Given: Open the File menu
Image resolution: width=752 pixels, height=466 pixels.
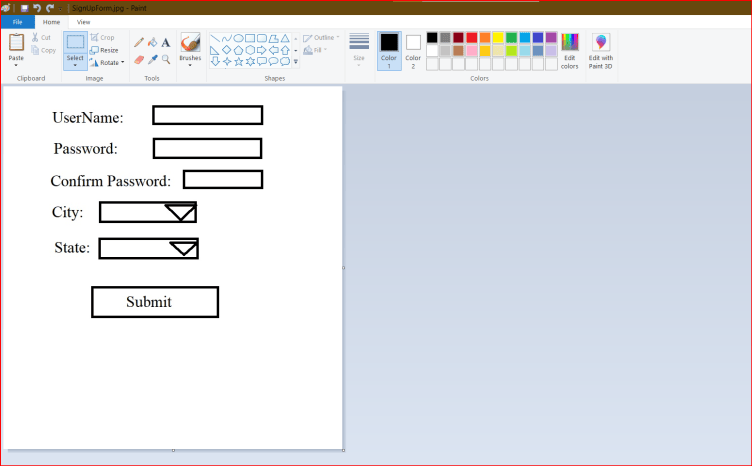Looking at the screenshot, I should (x=17, y=22).
